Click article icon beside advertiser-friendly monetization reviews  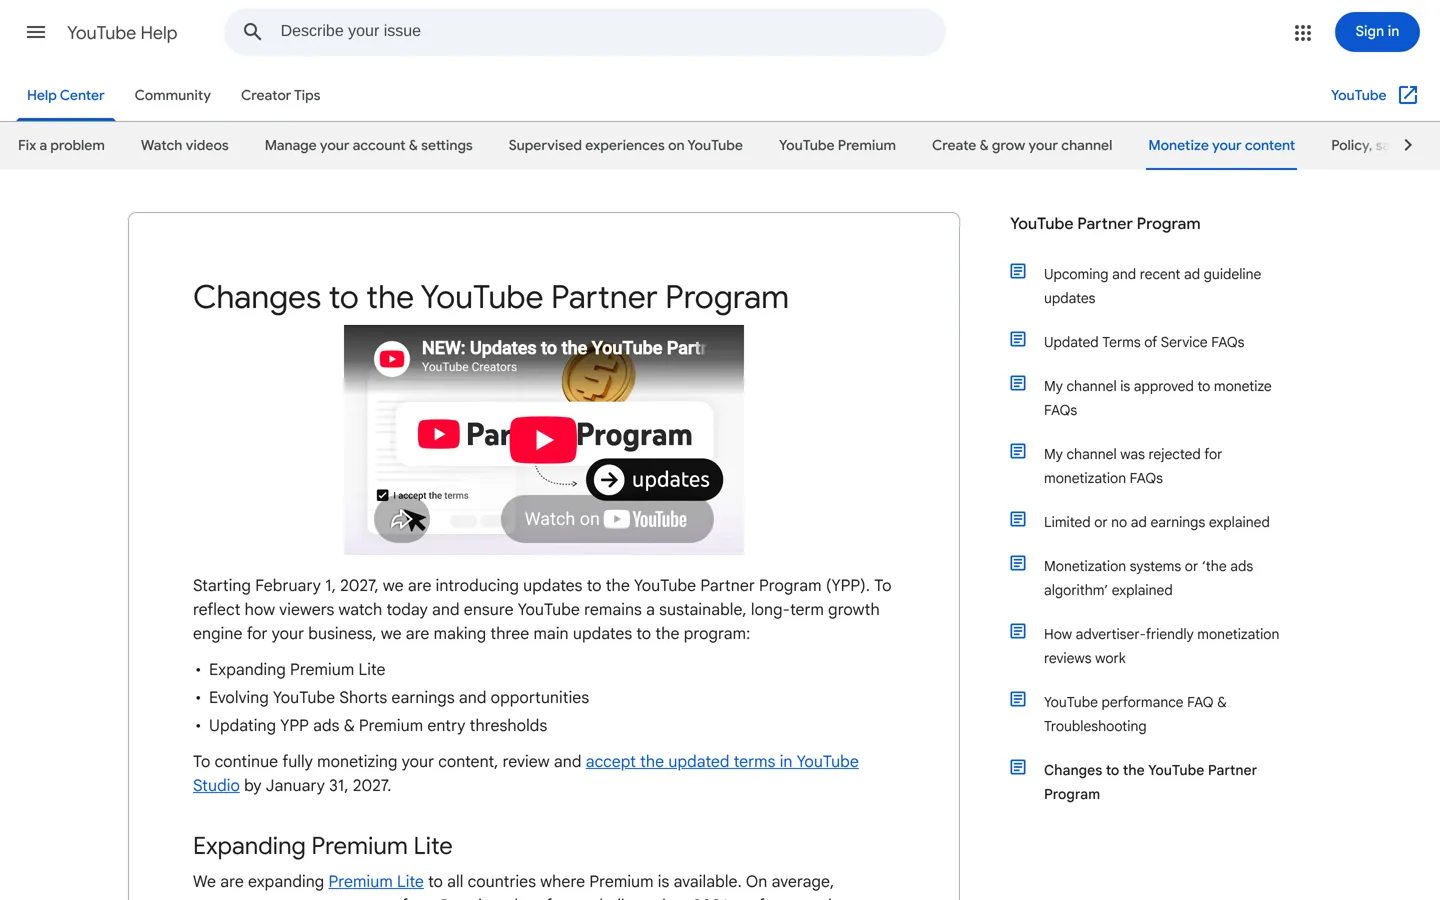coord(1018,631)
